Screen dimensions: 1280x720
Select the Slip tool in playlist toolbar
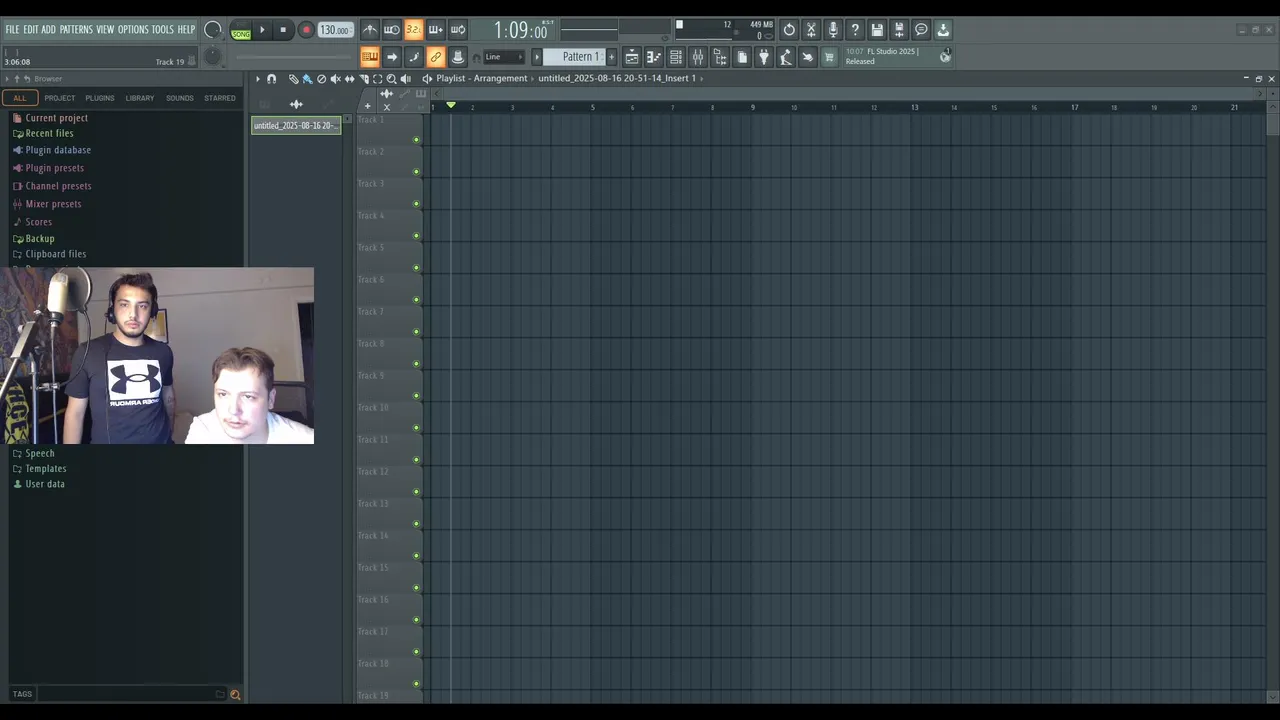coord(349,78)
